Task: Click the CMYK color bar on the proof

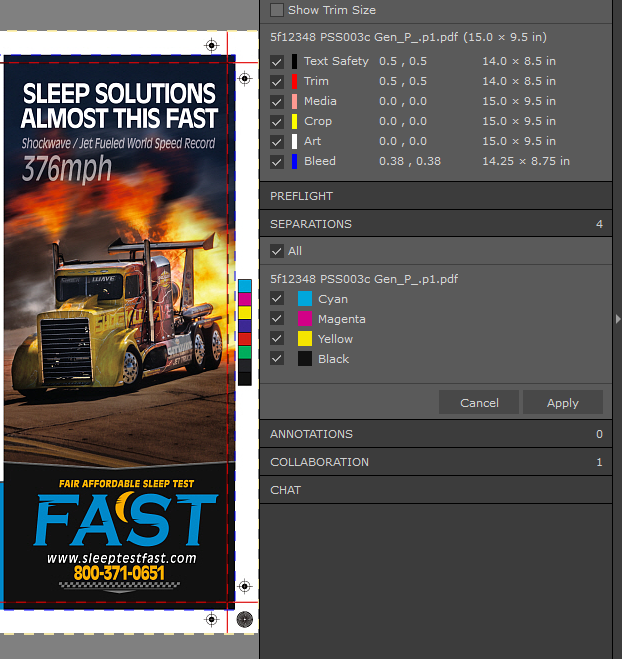Action: click(245, 332)
